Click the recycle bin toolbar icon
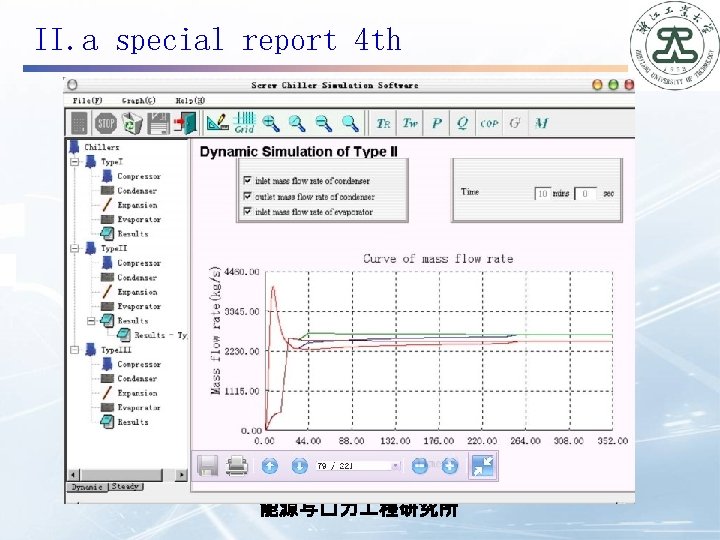Image resolution: width=720 pixels, height=540 pixels. point(132,124)
